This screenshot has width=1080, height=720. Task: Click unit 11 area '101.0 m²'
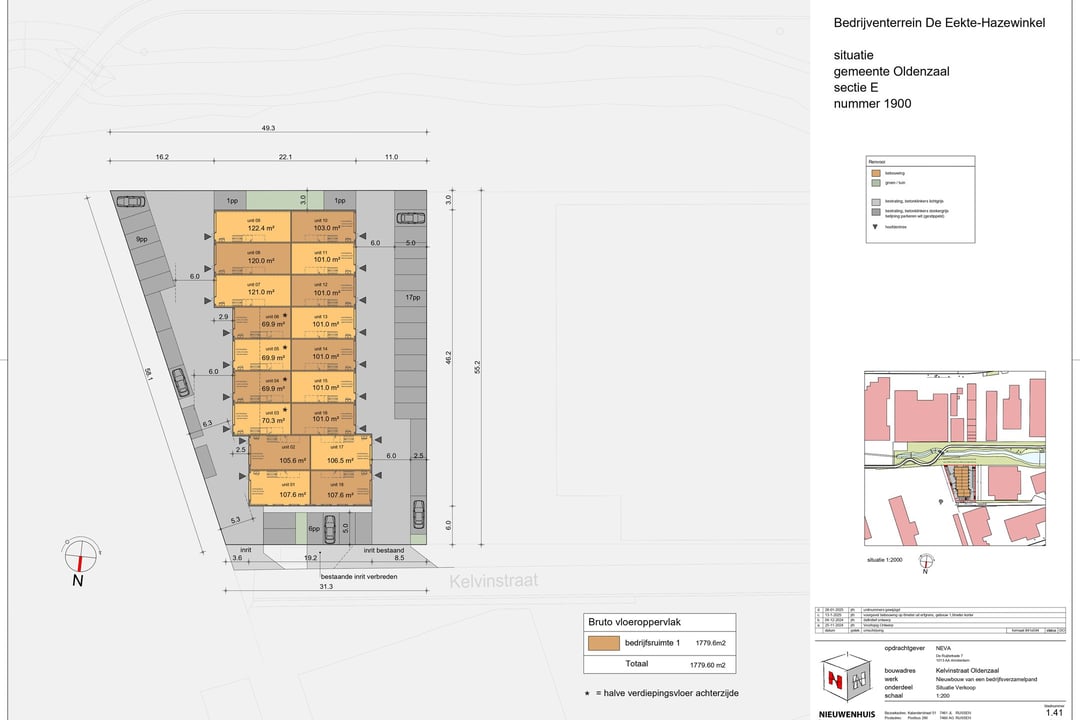326,260
